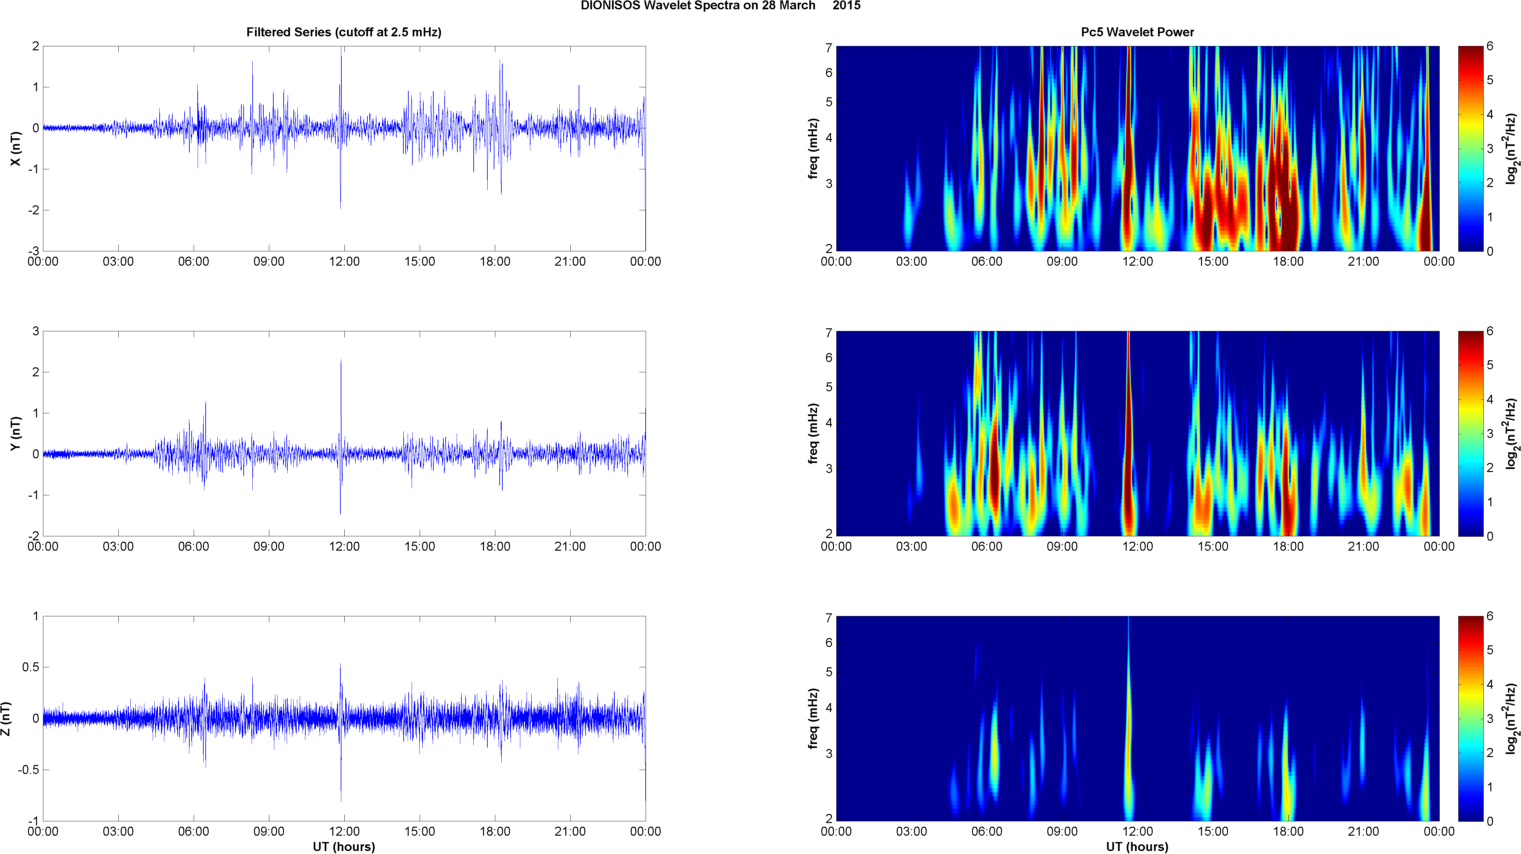Screen dimensions: 1521x854
Task: Click the '18:00' tick under the Y series plot
Action: (495, 547)
